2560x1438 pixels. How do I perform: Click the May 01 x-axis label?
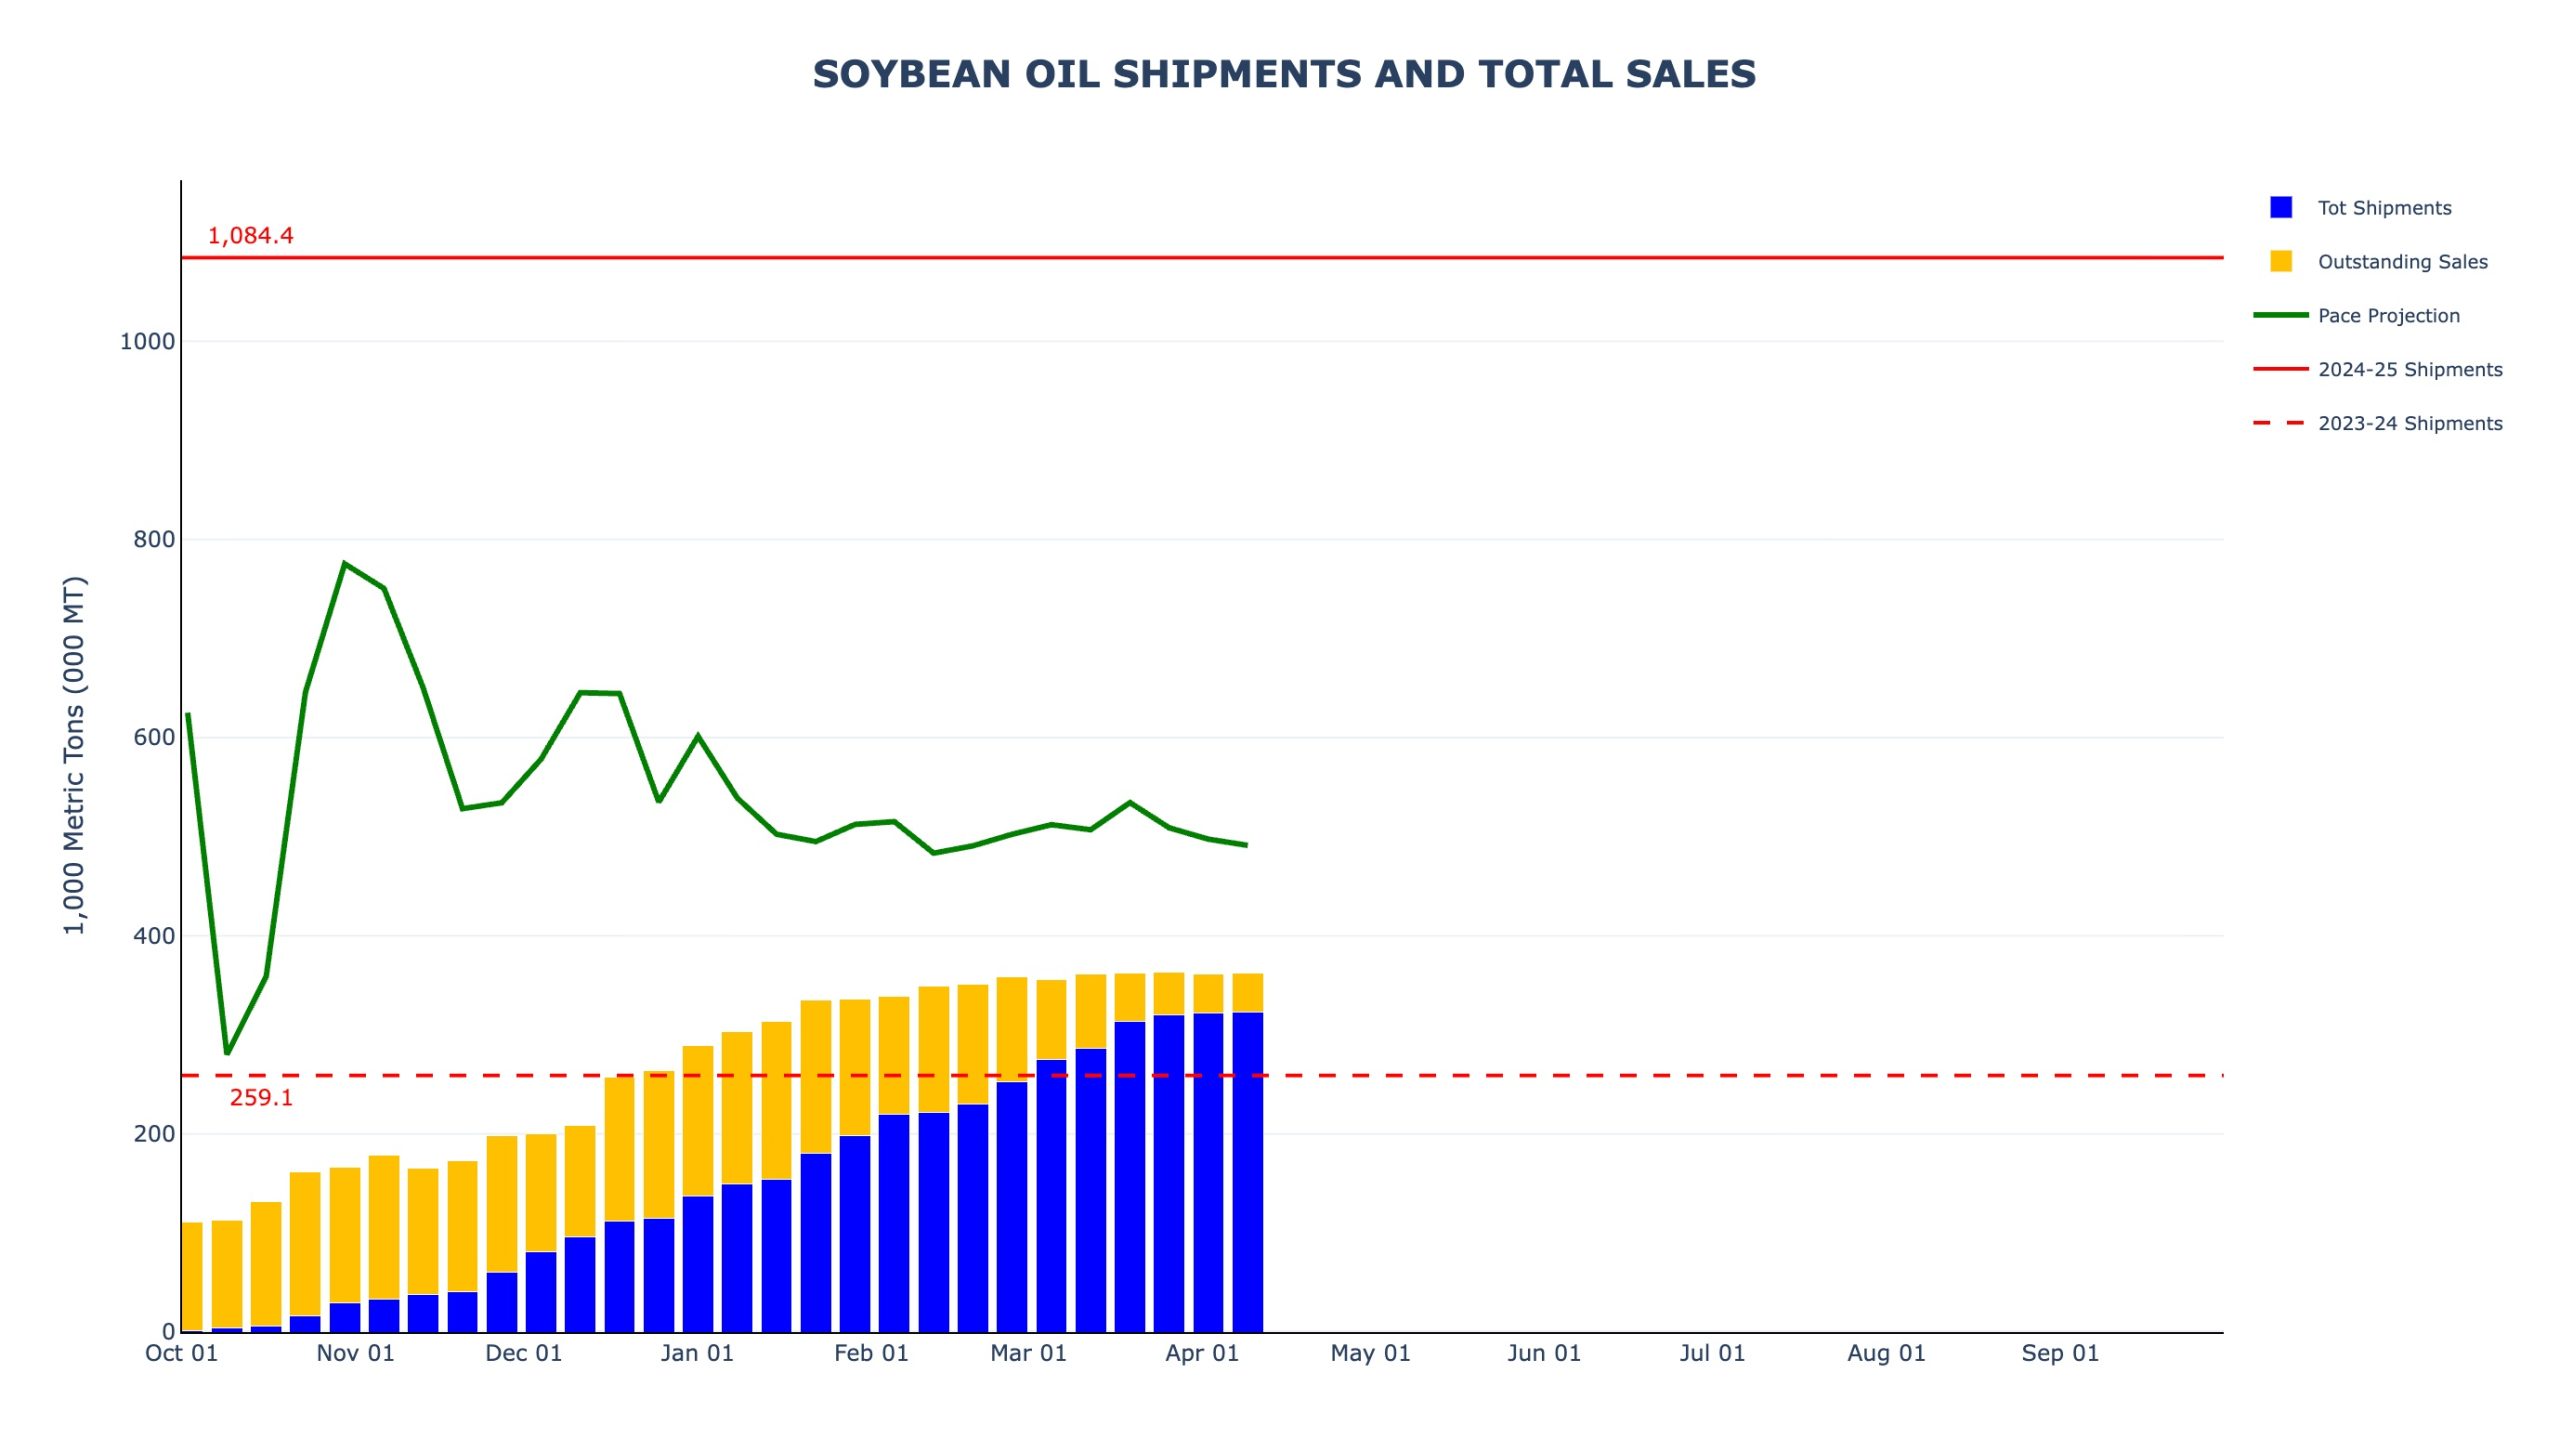(x=1369, y=1354)
